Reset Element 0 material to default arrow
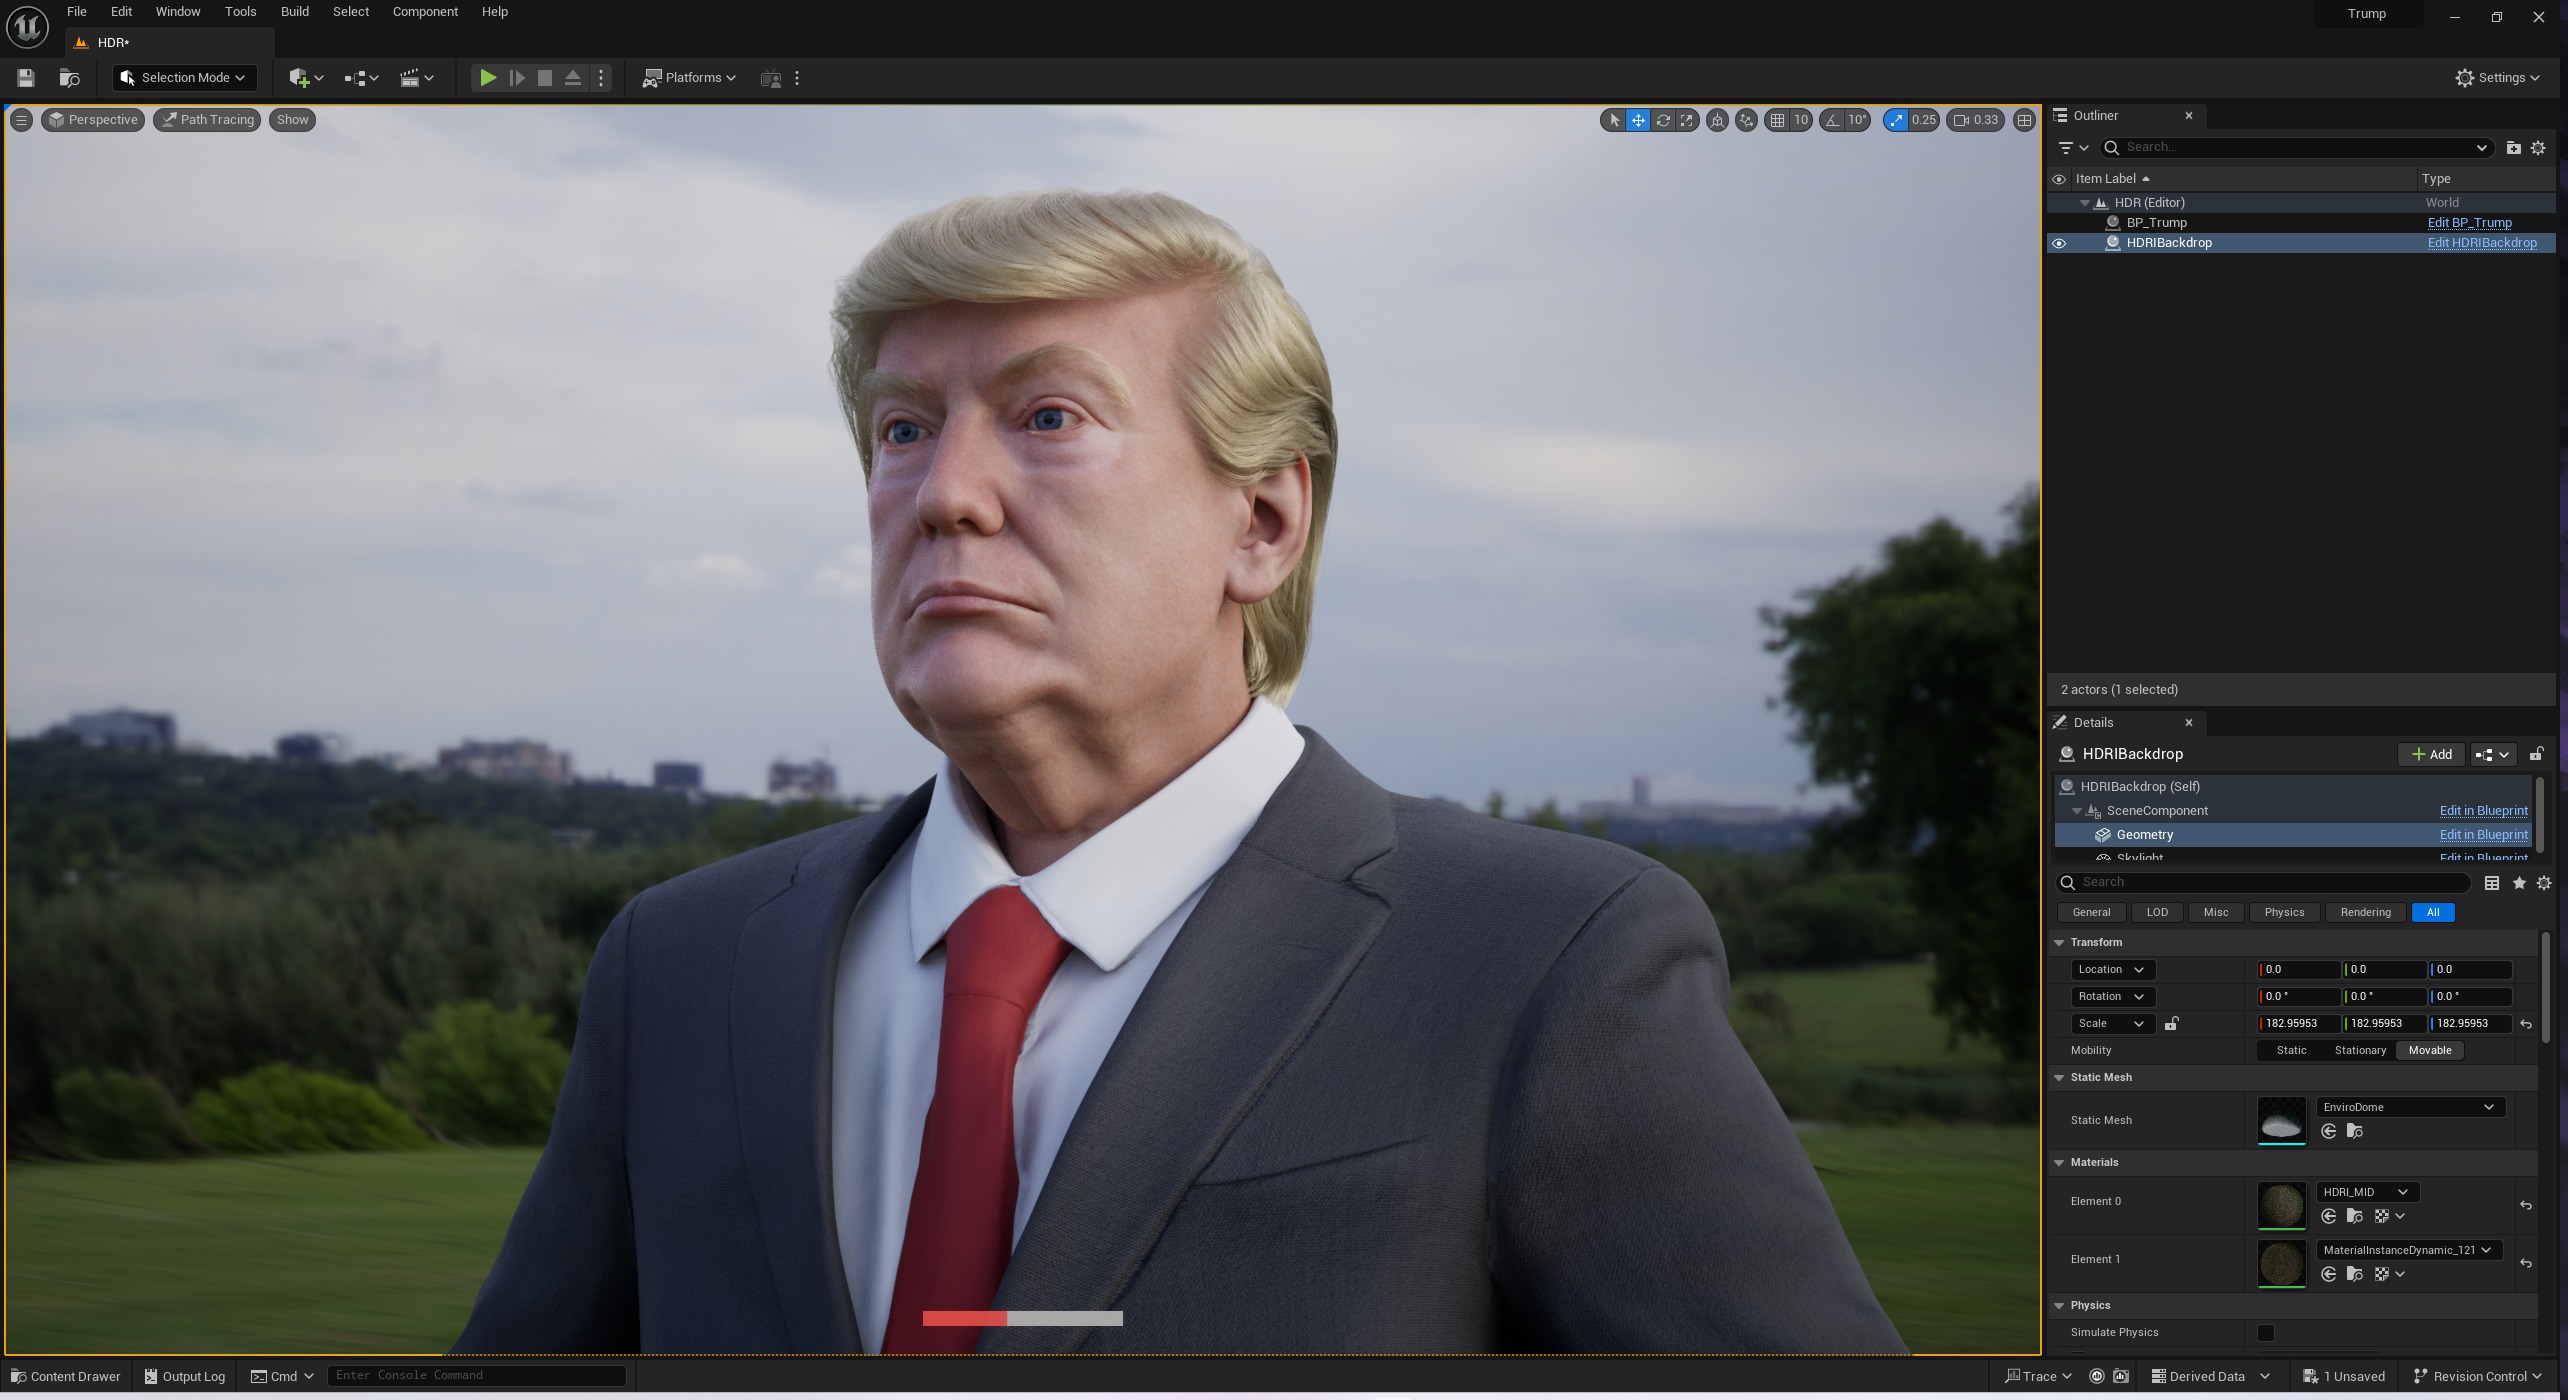Image resolution: width=2568 pixels, height=1400 pixels. point(2526,1206)
